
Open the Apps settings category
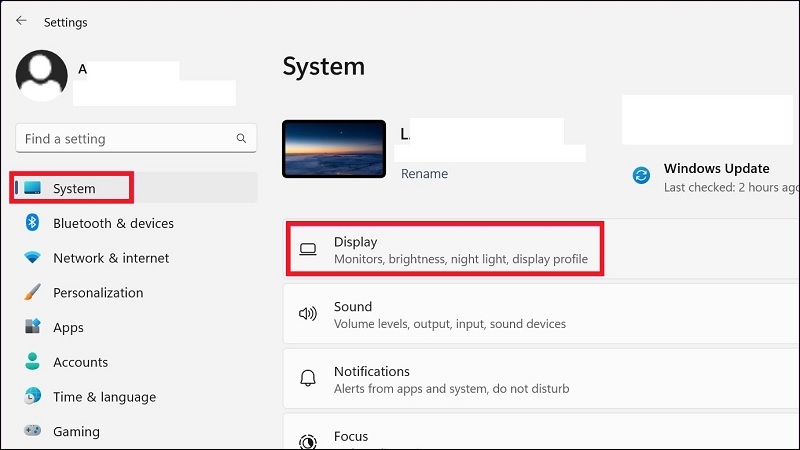click(x=136, y=327)
